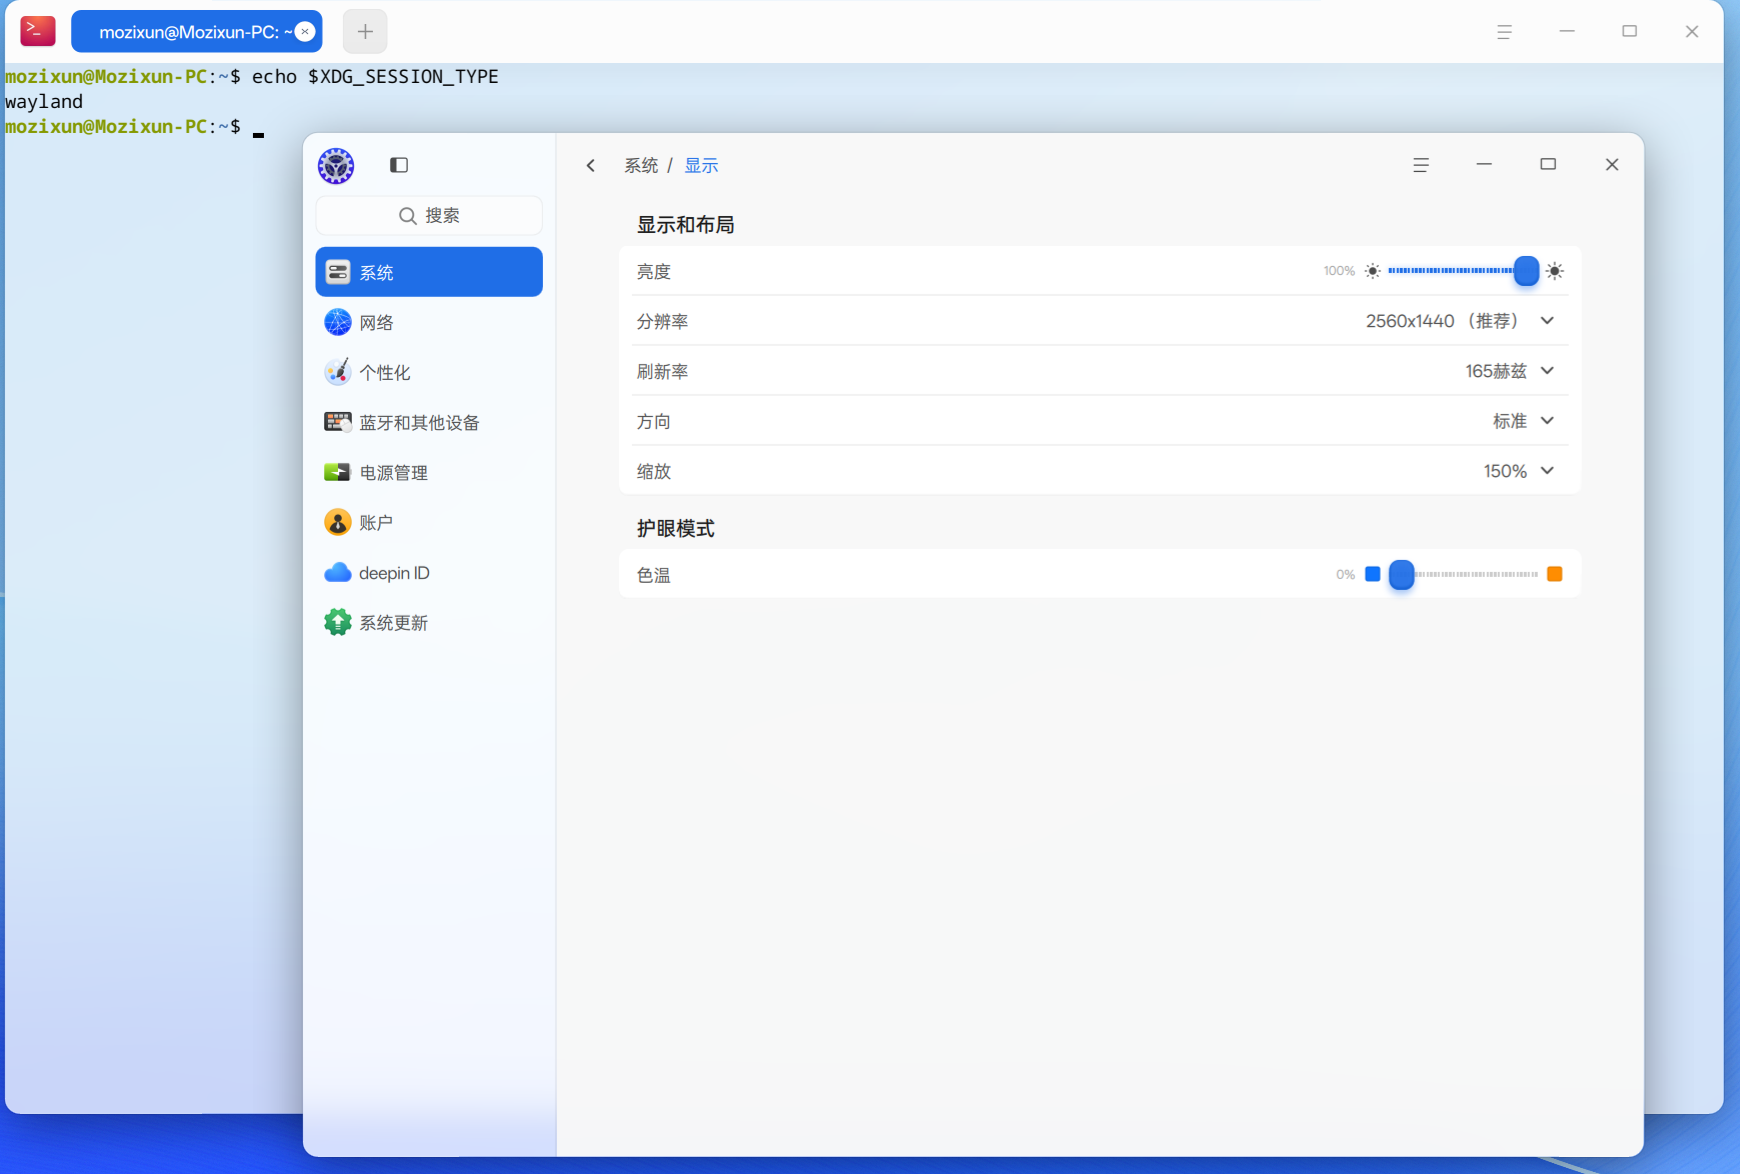
Task: Click the high brightness sun icon
Action: click(x=1554, y=271)
